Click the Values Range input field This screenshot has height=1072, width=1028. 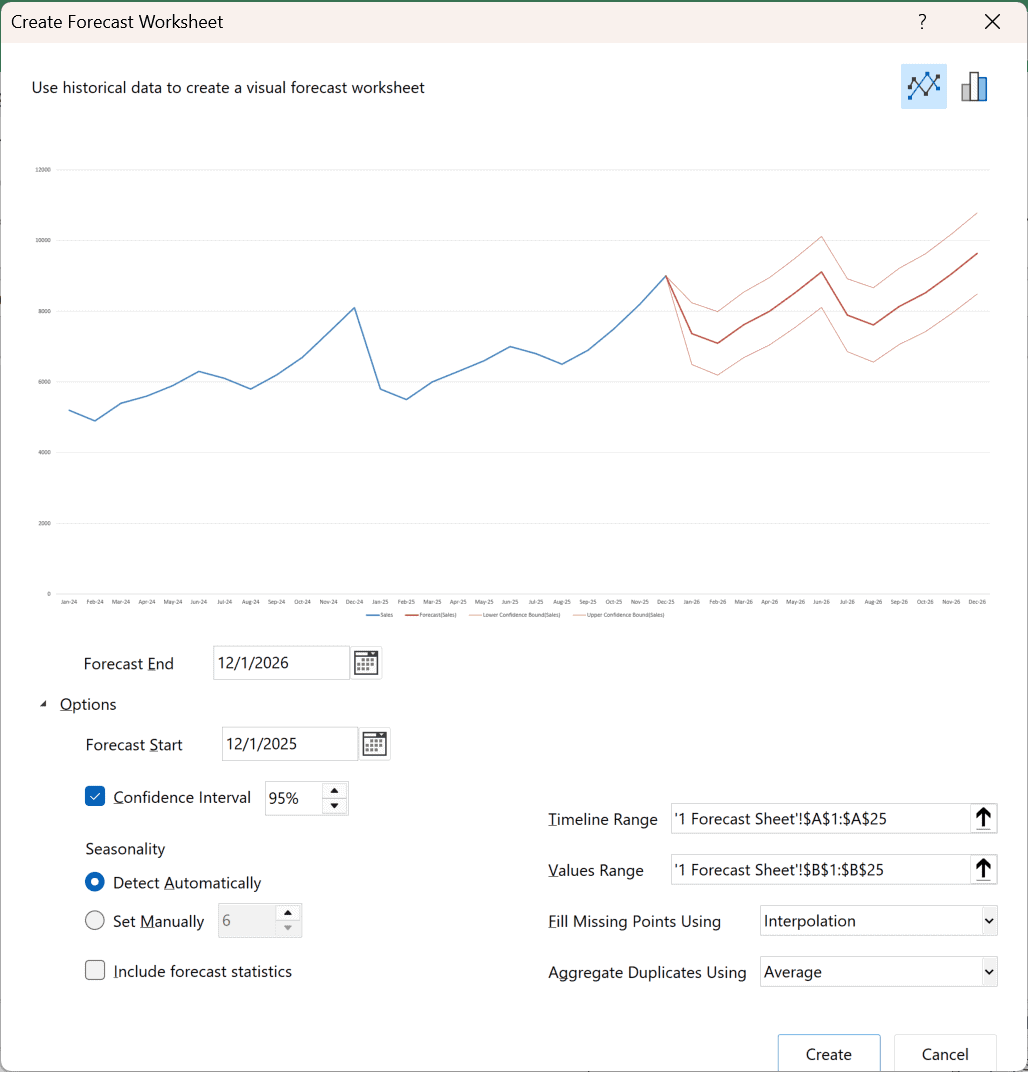[820, 870]
